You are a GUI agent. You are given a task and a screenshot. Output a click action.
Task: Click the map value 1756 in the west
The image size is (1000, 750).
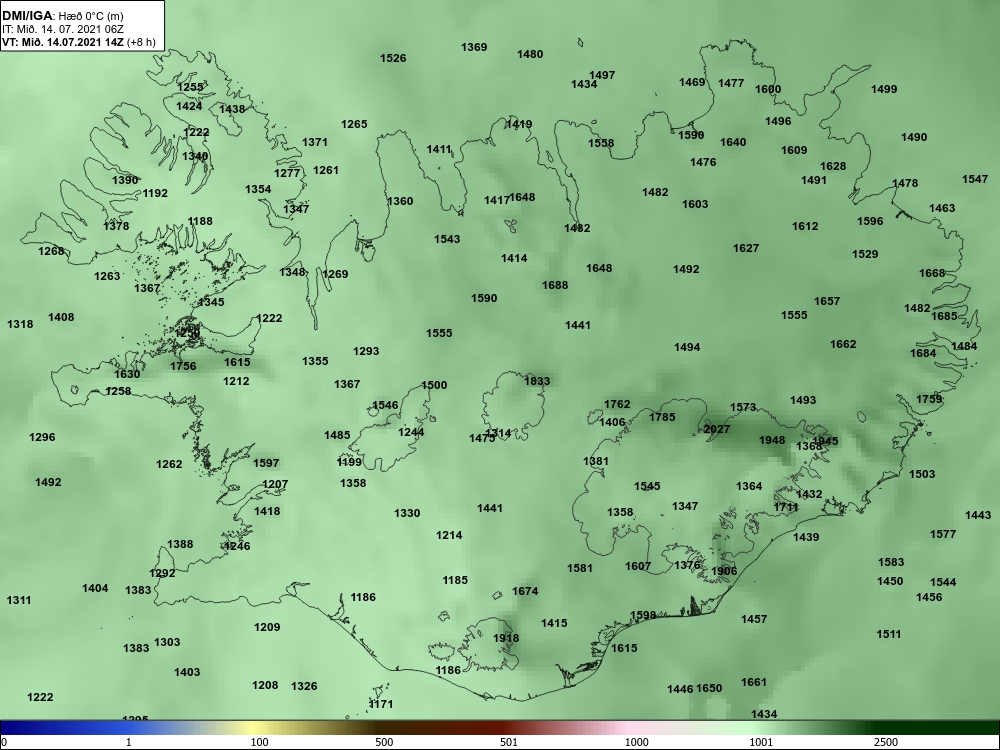(183, 366)
